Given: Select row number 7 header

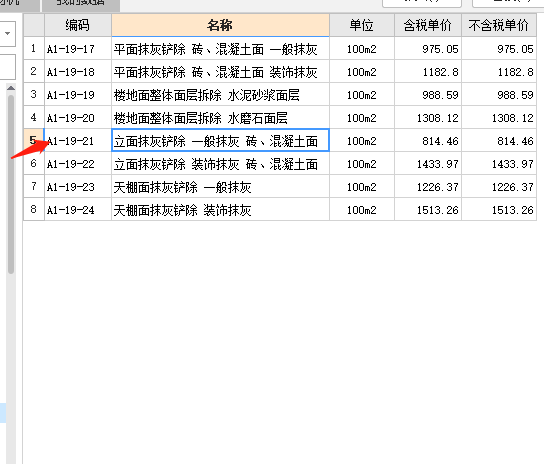Looking at the screenshot, I should (34, 186).
